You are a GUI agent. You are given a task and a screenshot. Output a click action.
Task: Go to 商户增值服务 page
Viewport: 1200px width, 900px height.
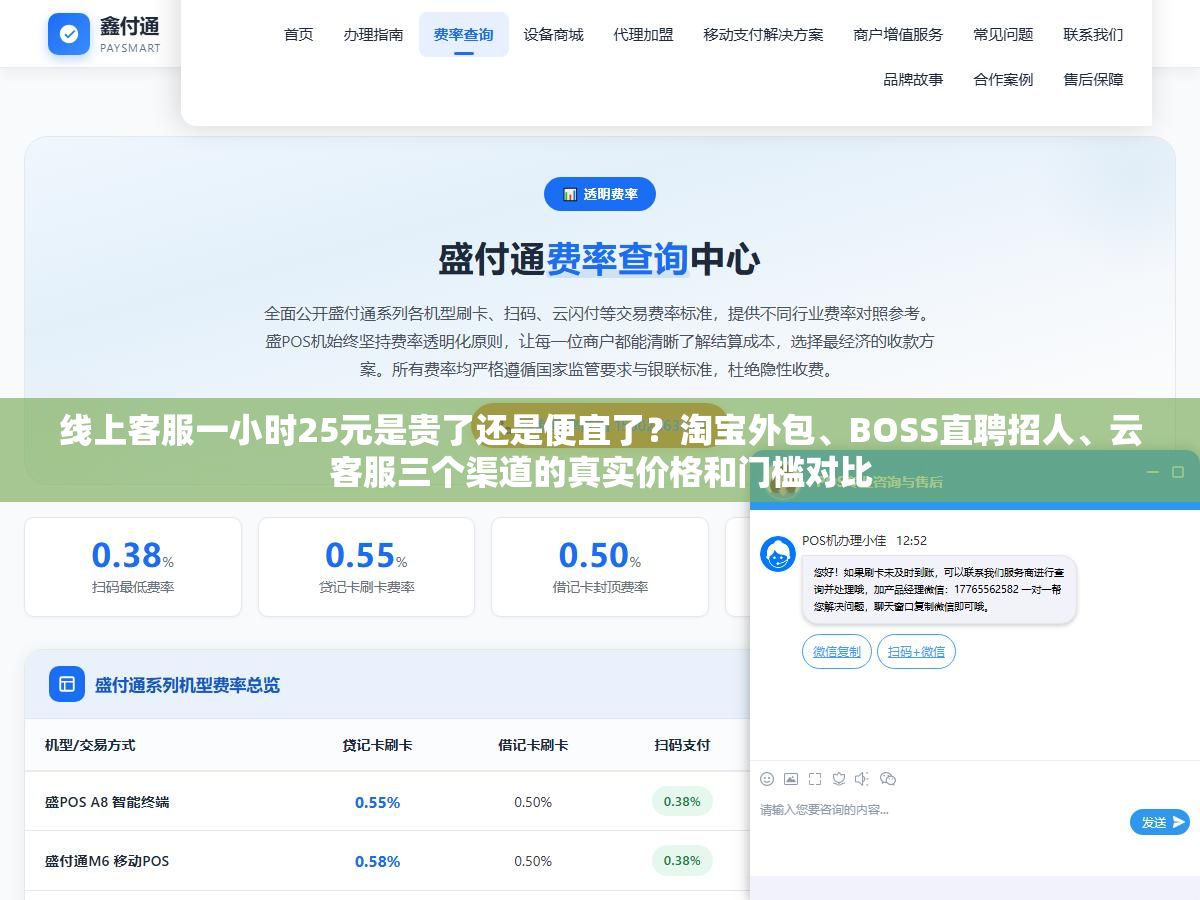point(898,34)
